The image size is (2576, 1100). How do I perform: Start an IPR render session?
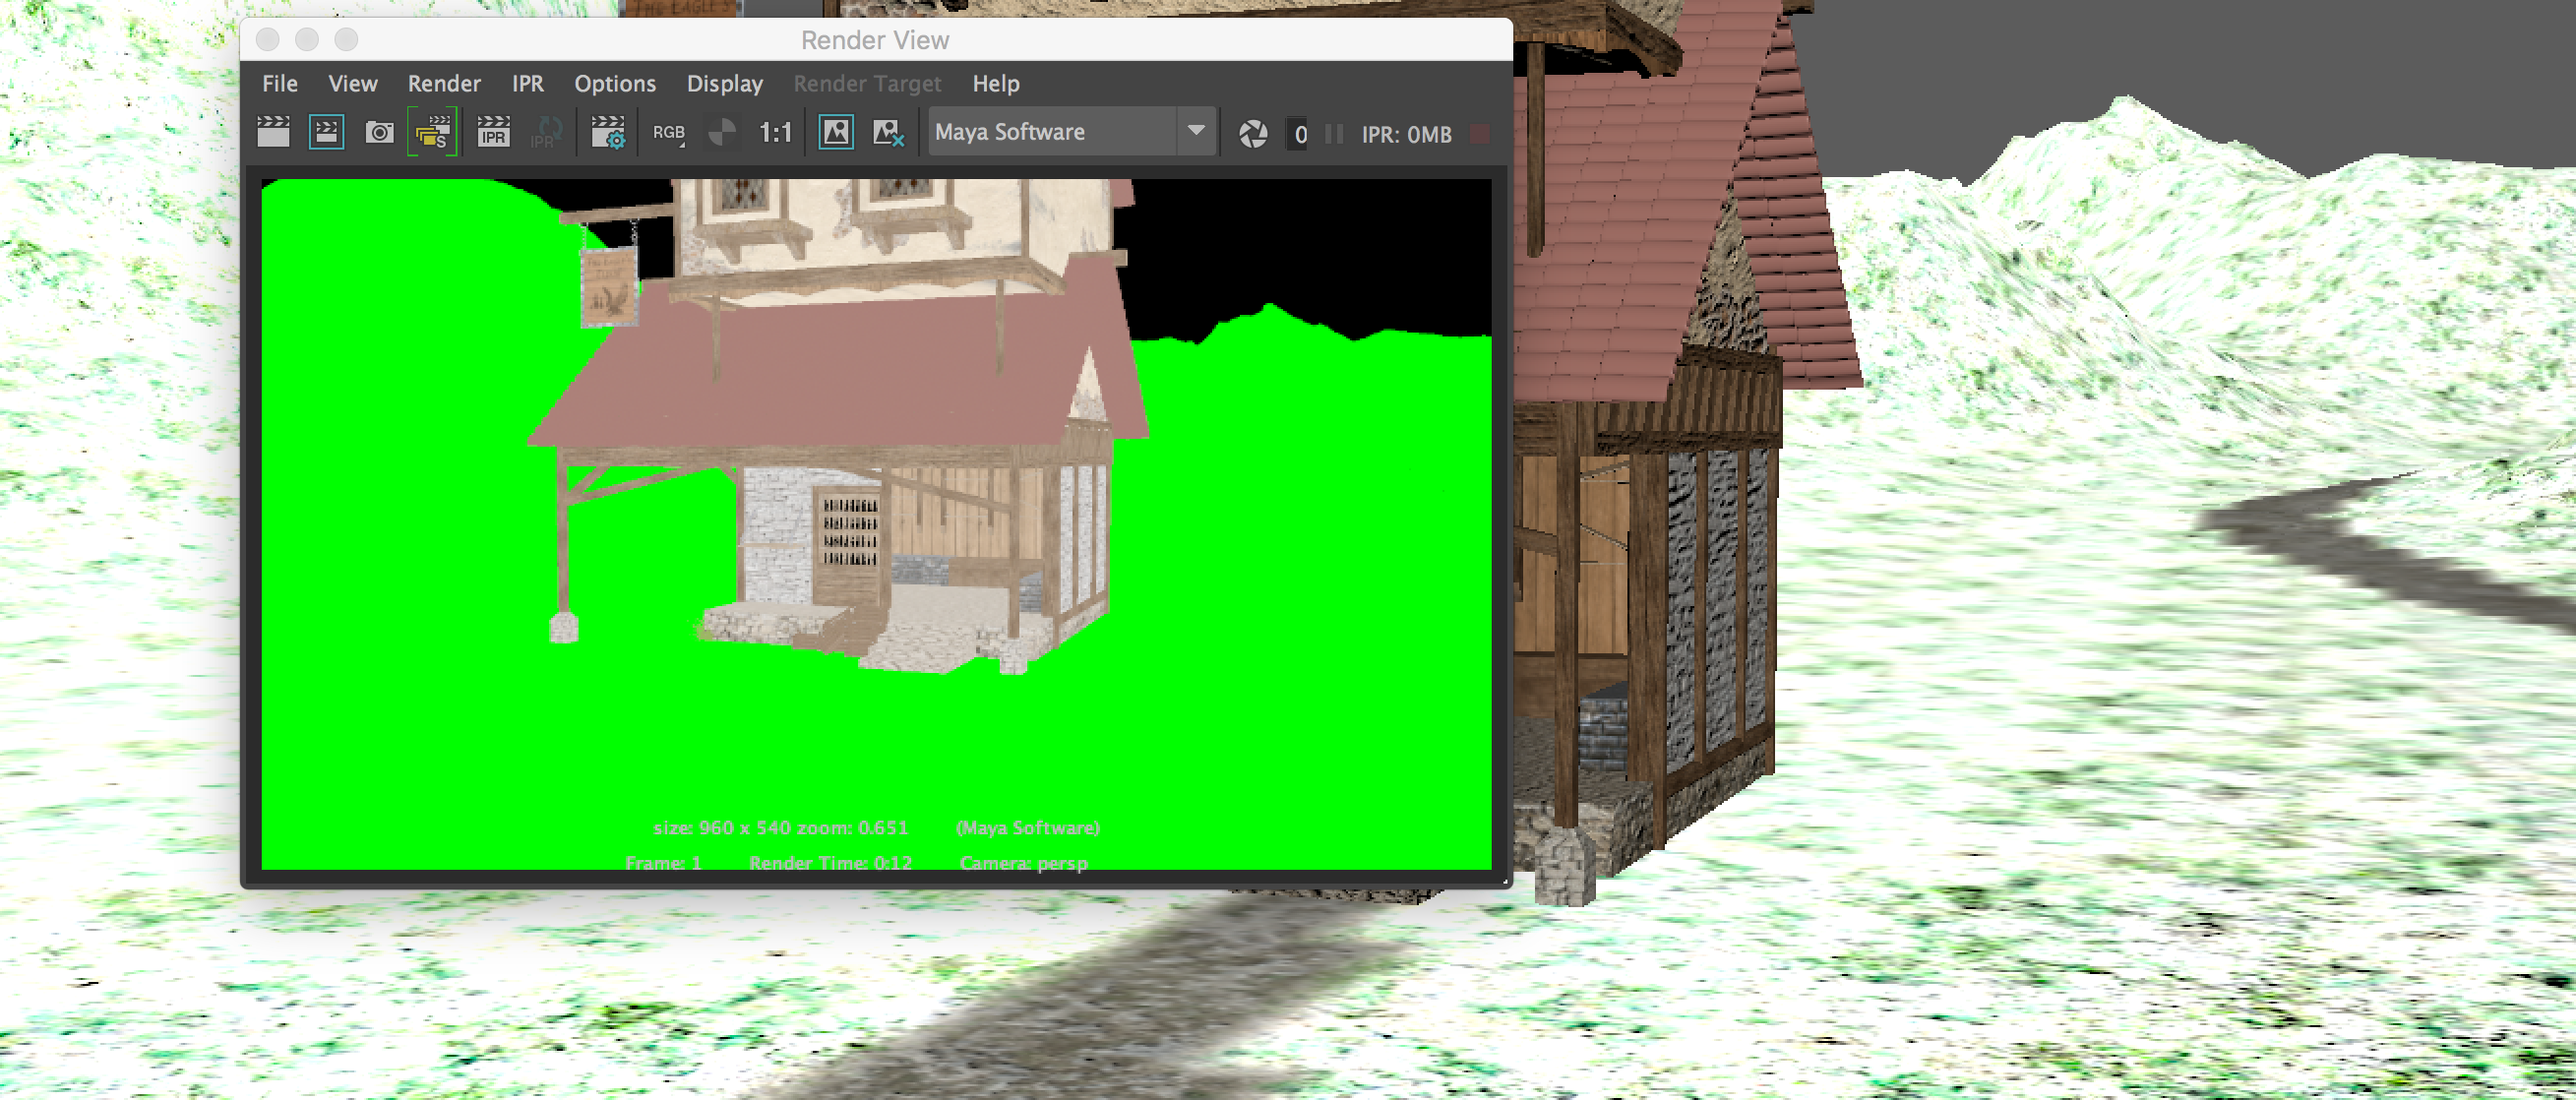tap(494, 131)
